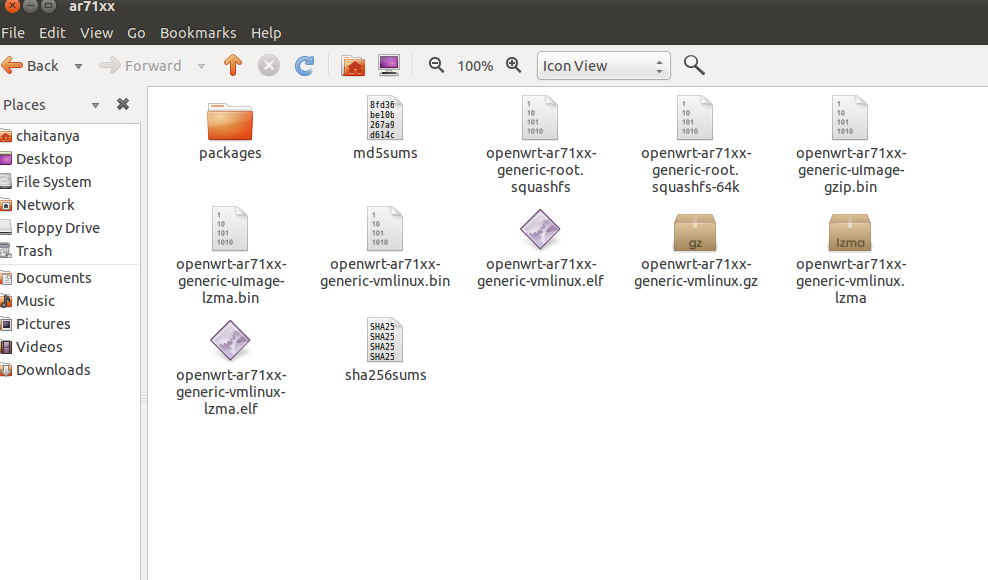The height and width of the screenshot is (580, 988).
Task: Select the packages folder icon
Action: coord(230,121)
